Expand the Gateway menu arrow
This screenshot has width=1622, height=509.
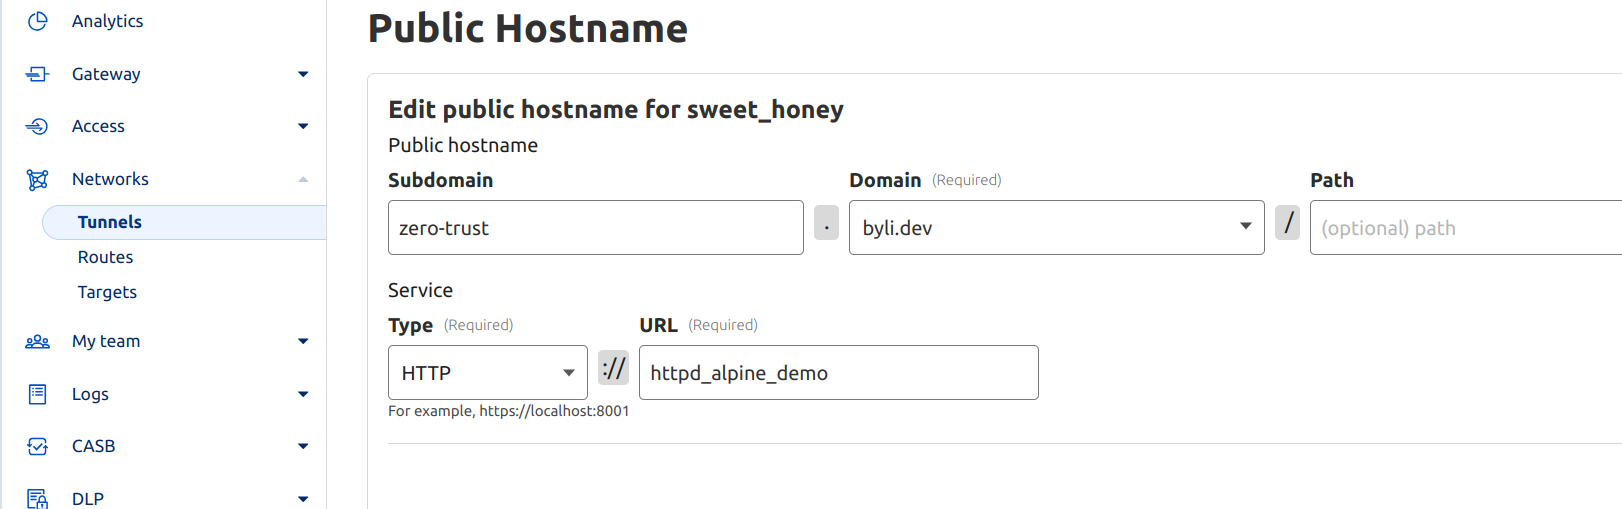pyautogui.click(x=303, y=74)
